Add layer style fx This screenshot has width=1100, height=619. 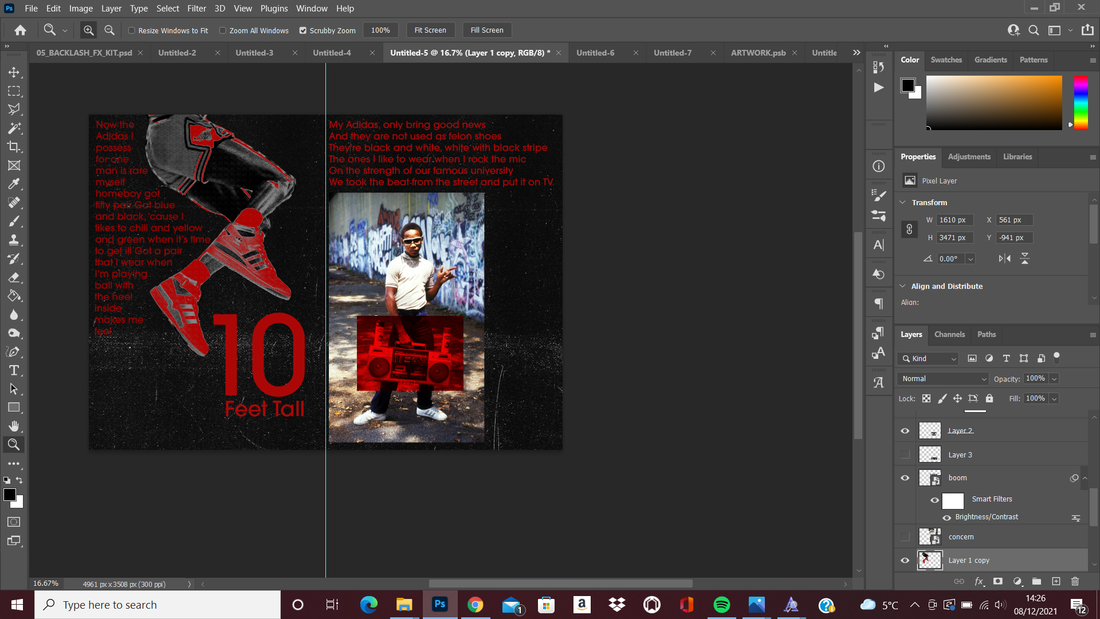point(979,581)
